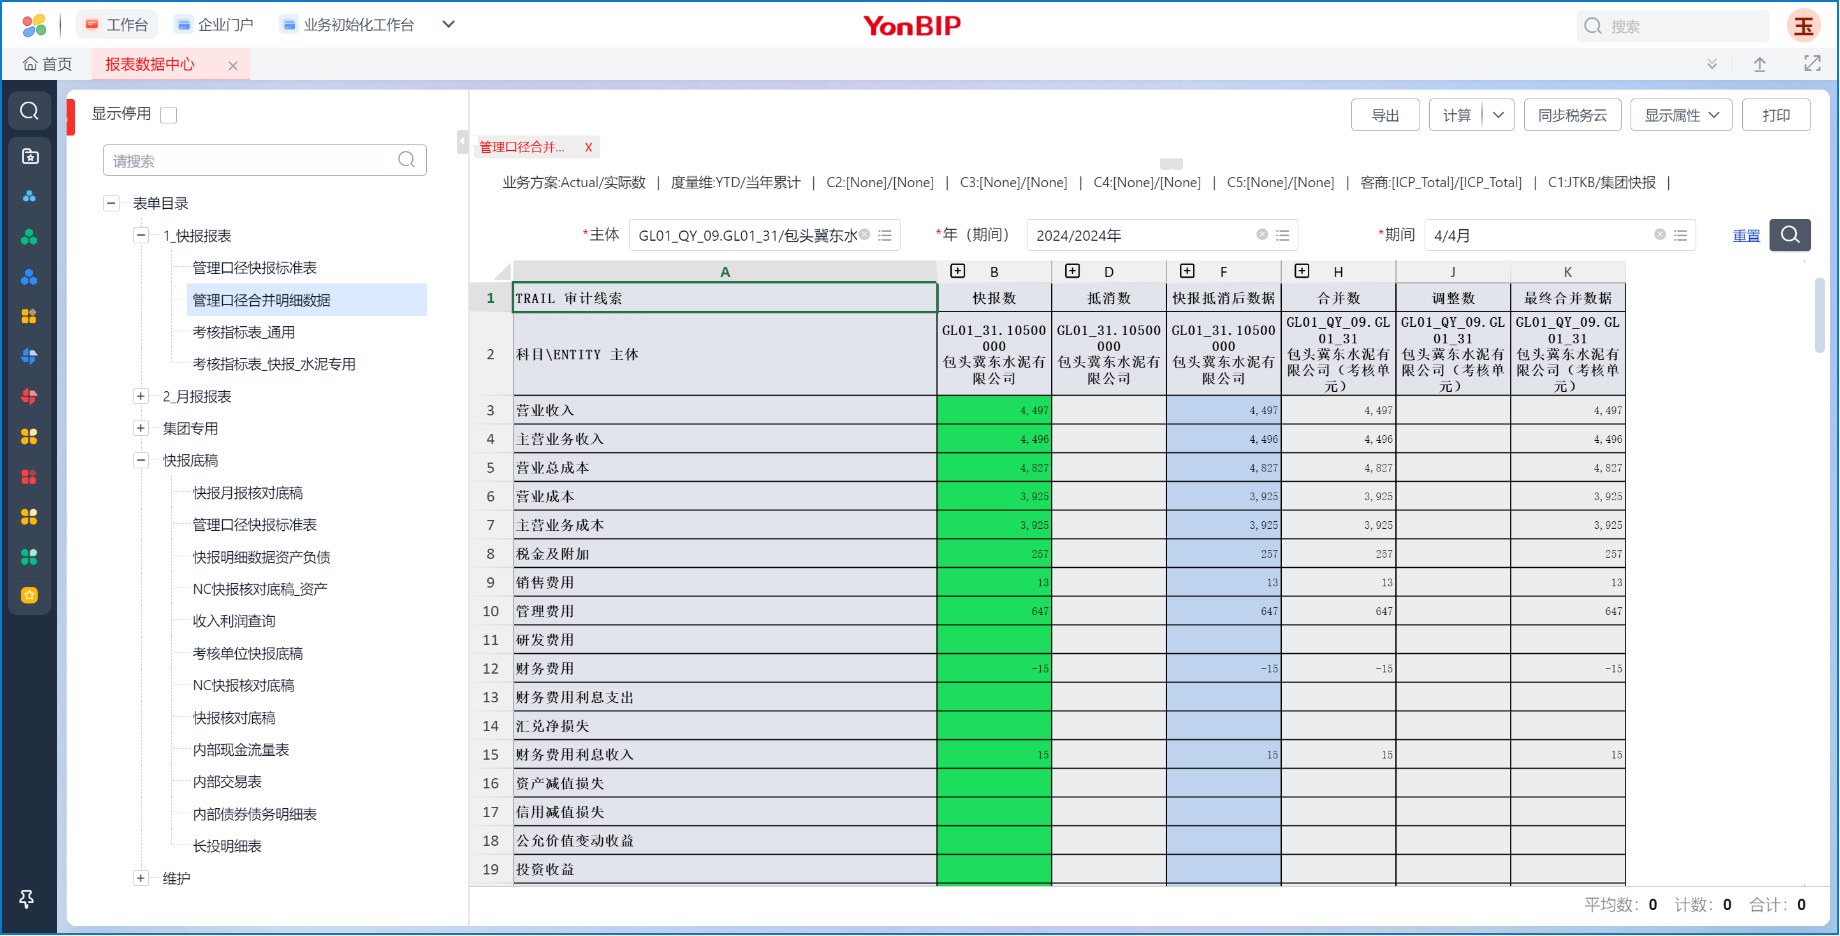This screenshot has height=936, width=1840.
Task: Open the 企业门户 menu item
Action: (214, 25)
